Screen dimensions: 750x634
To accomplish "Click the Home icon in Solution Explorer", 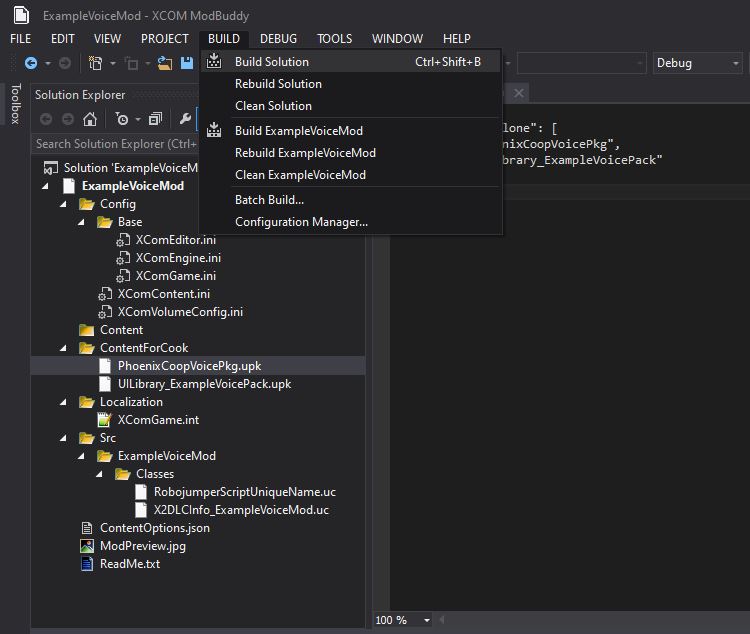I will 90,119.
